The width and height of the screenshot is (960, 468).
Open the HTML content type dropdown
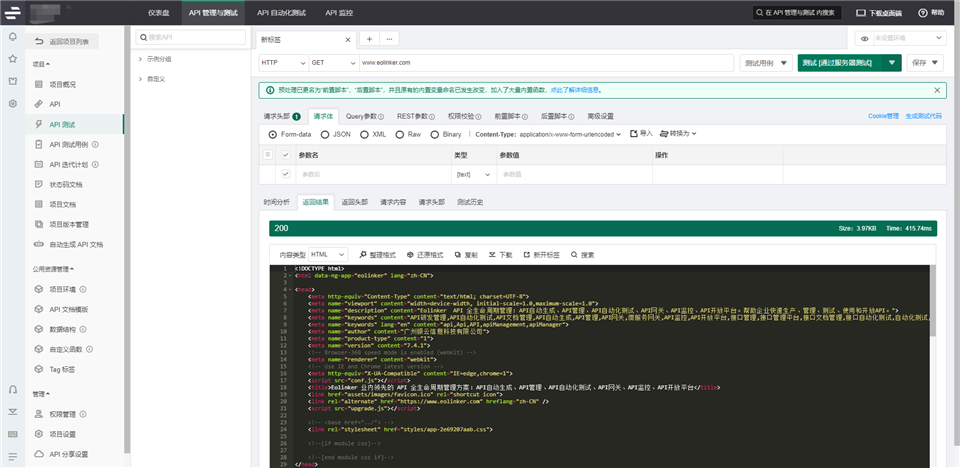(328, 254)
